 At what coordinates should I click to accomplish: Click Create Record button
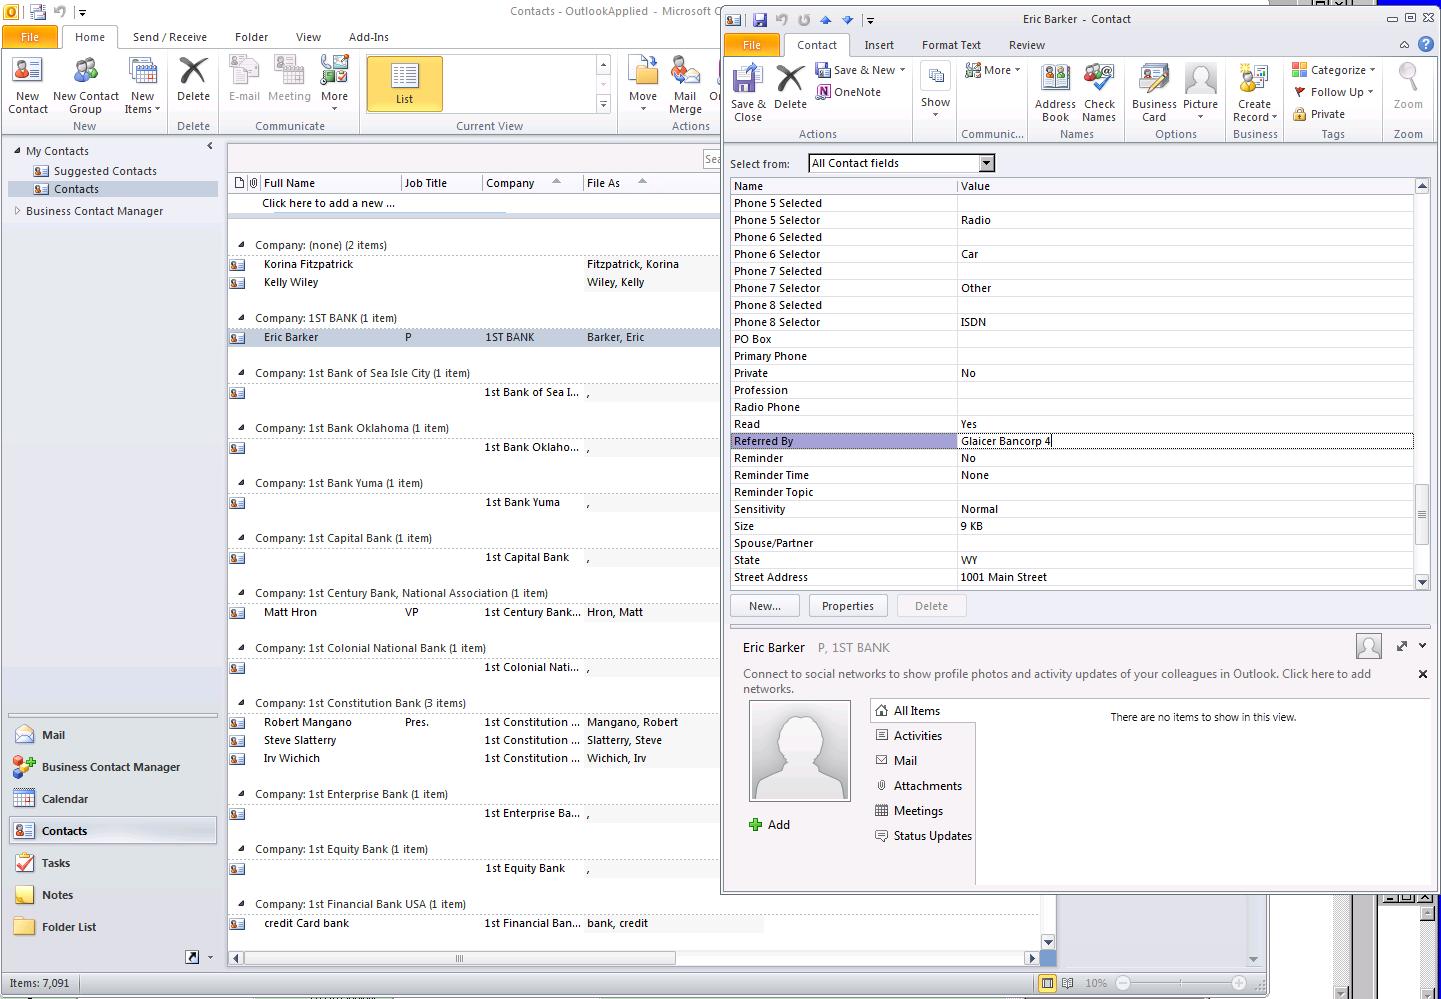tap(1254, 93)
